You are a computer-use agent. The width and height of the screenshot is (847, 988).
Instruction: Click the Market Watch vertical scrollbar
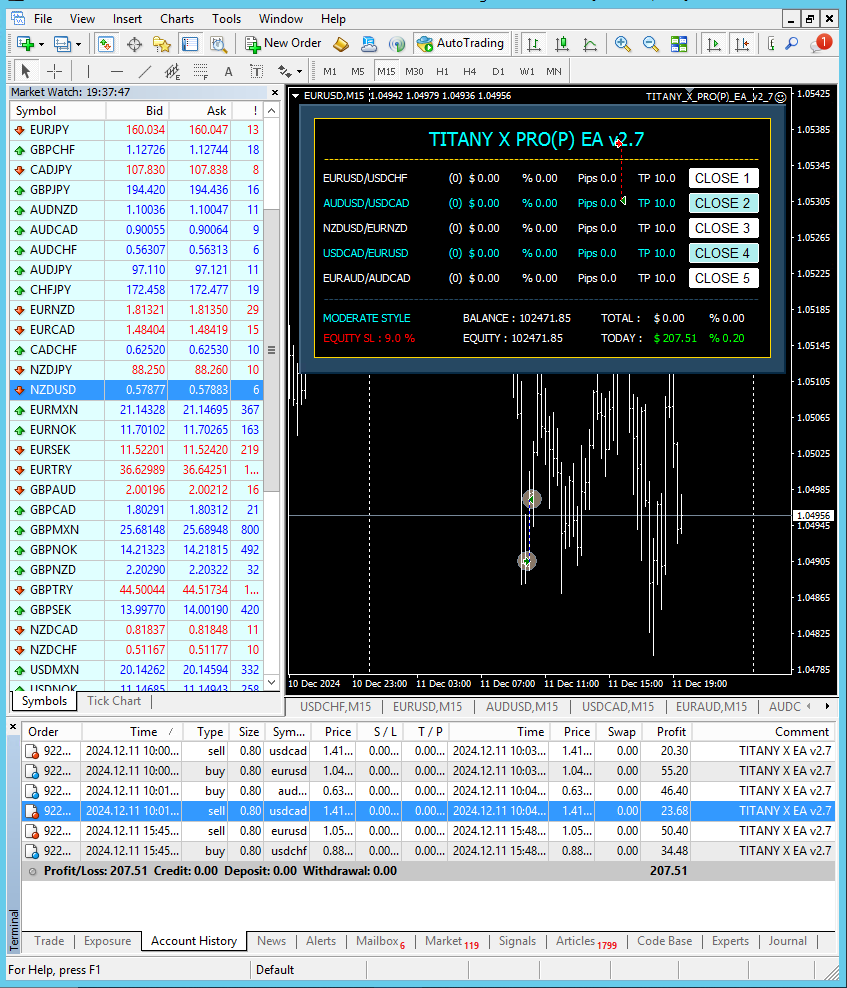pyautogui.click(x=272, y=400)
